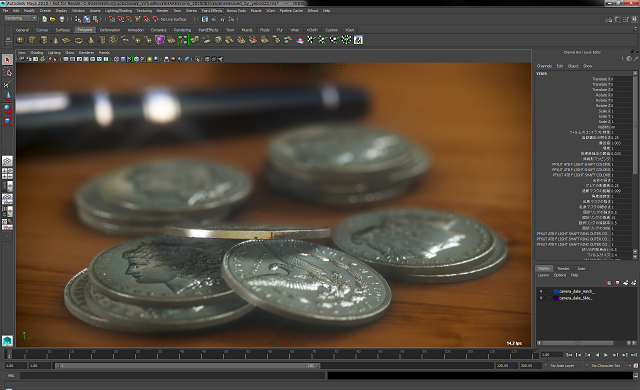Open the Render layer tab
Viewport: 640px width, 390px height.
563,268
